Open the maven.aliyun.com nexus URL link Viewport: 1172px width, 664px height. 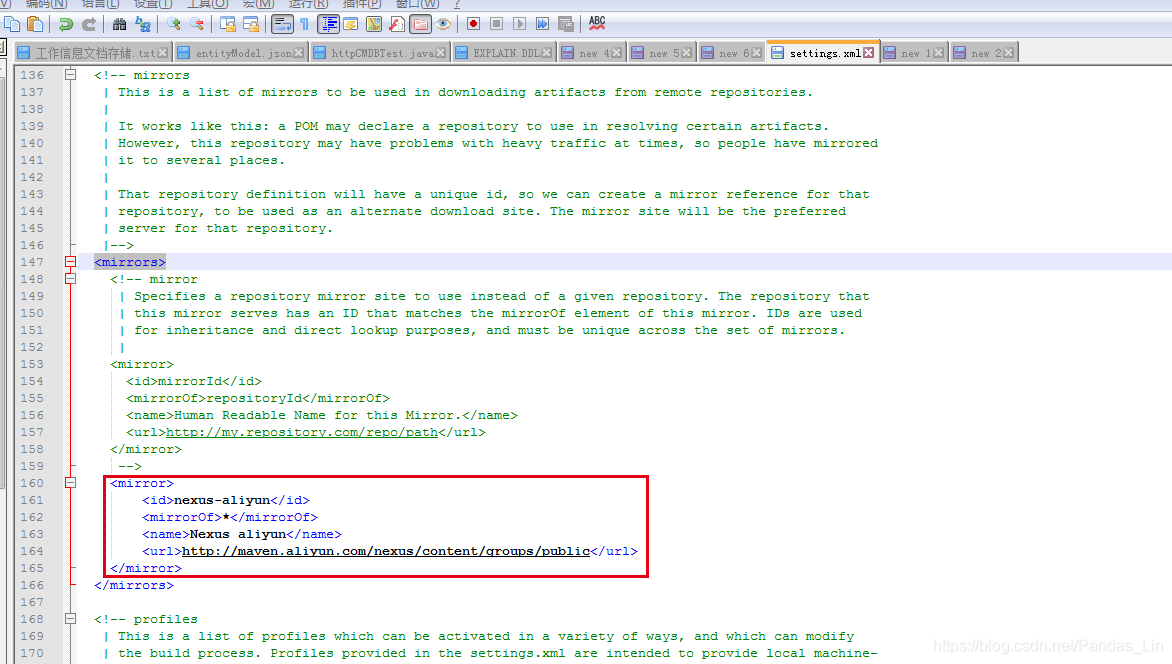[386, 551]
